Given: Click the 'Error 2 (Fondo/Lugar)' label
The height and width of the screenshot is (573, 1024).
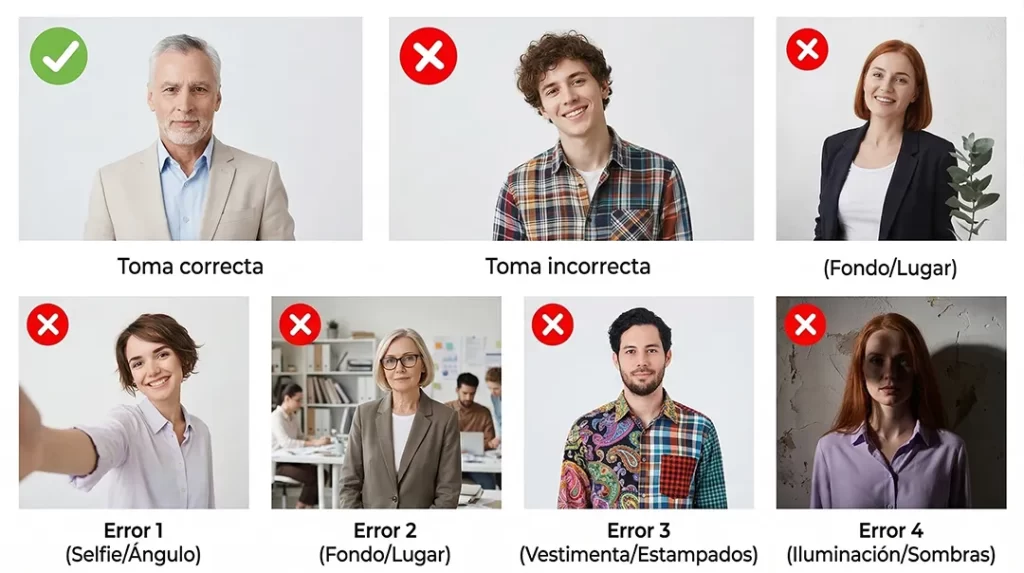Looking at the screenshot, I should tap(385, 542).
